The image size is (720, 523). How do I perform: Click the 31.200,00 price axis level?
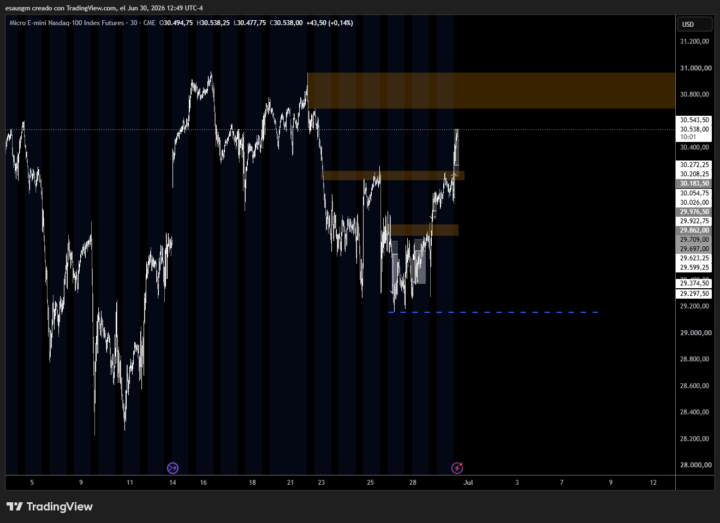click(x=694, y=41)
